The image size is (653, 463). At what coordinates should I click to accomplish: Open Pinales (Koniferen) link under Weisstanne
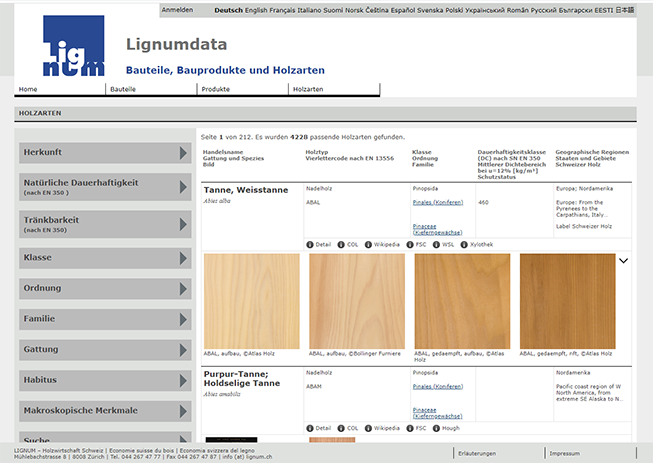point(438,202)
